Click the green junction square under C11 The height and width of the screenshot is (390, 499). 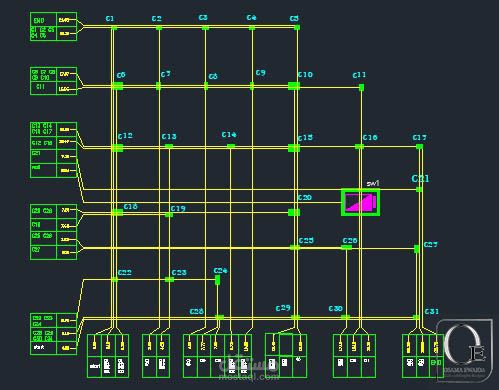point(361,88)
